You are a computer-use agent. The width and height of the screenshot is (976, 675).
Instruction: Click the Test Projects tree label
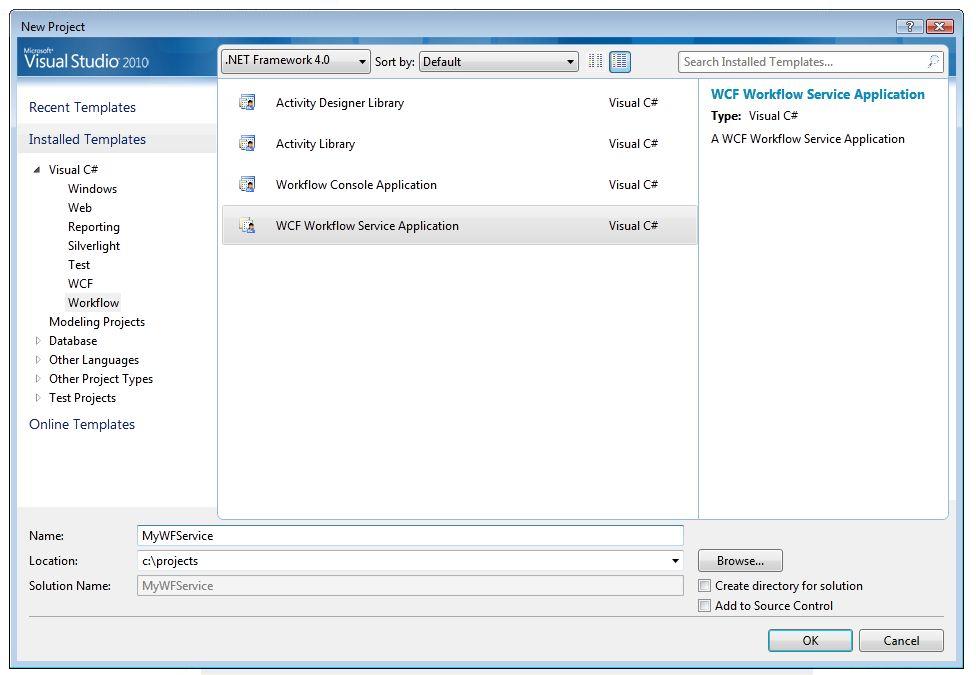tap(82, 398)
